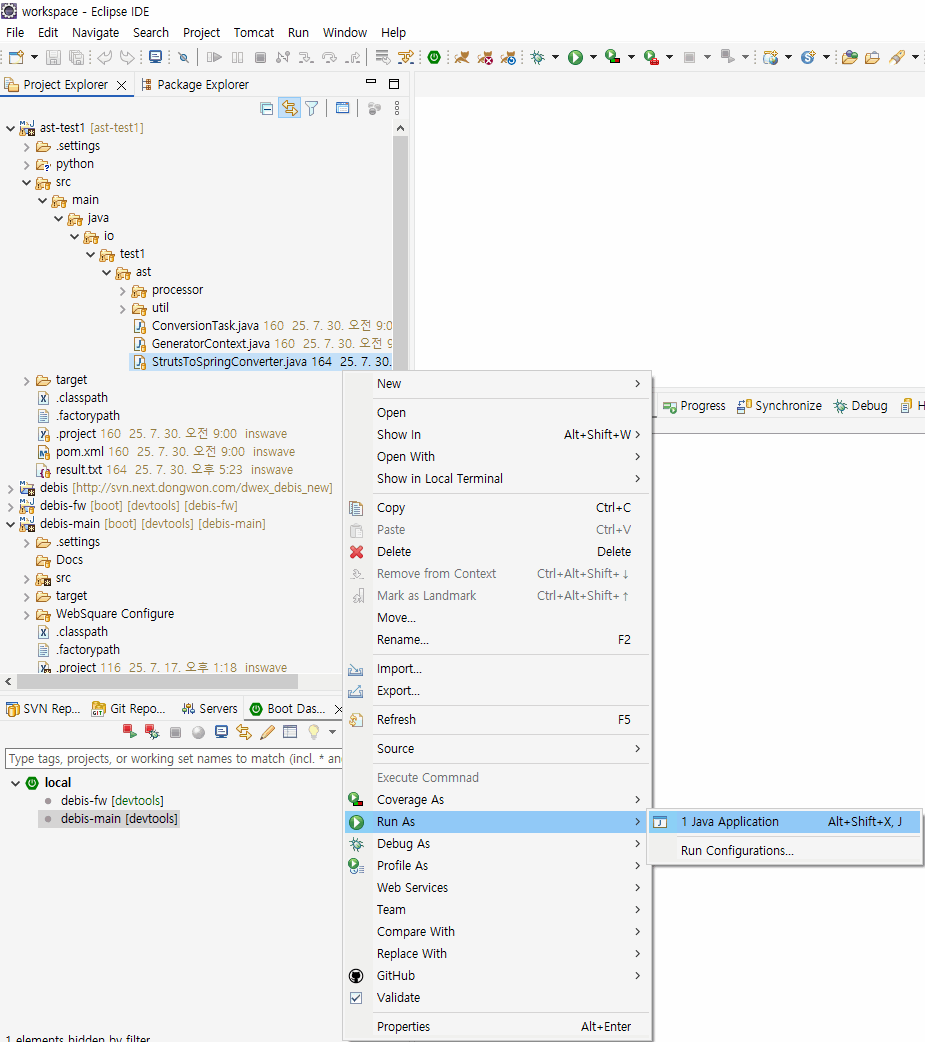This screenshot has height=1042, width=925.
Task: Click Boot Dashboard open console icon
Action: [221, 732]
